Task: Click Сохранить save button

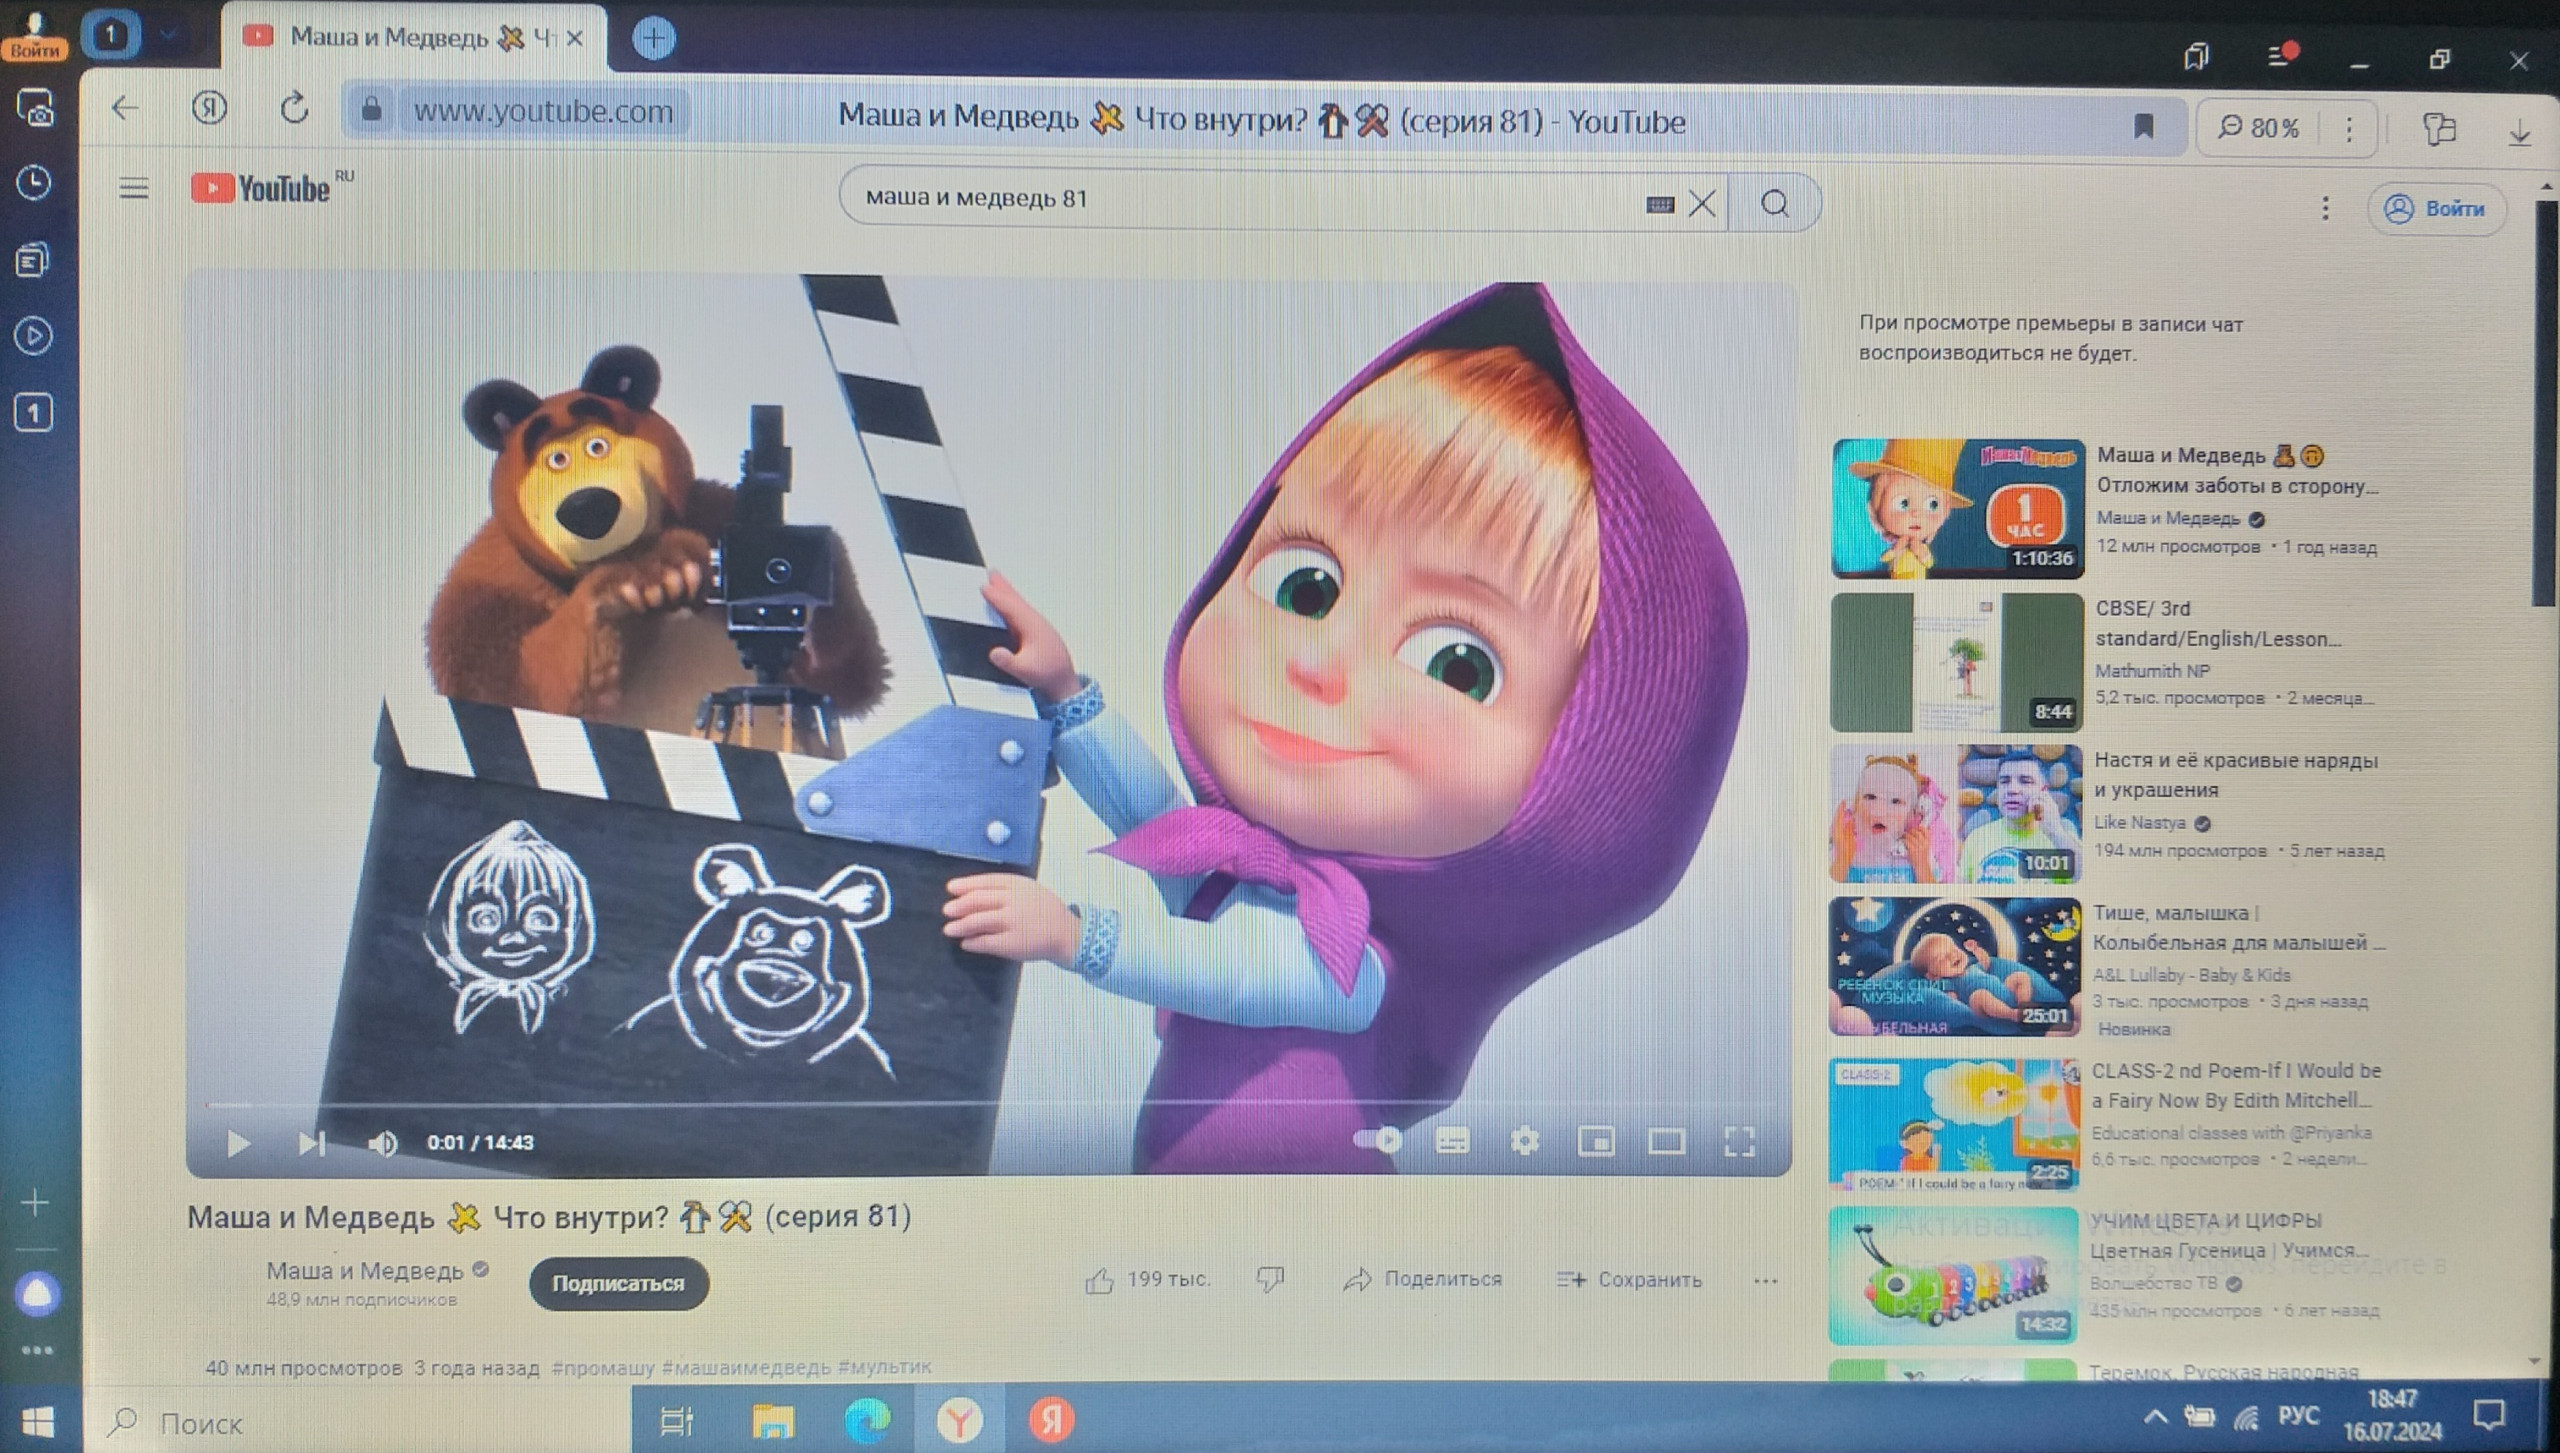Action: coord(1629,1280)
